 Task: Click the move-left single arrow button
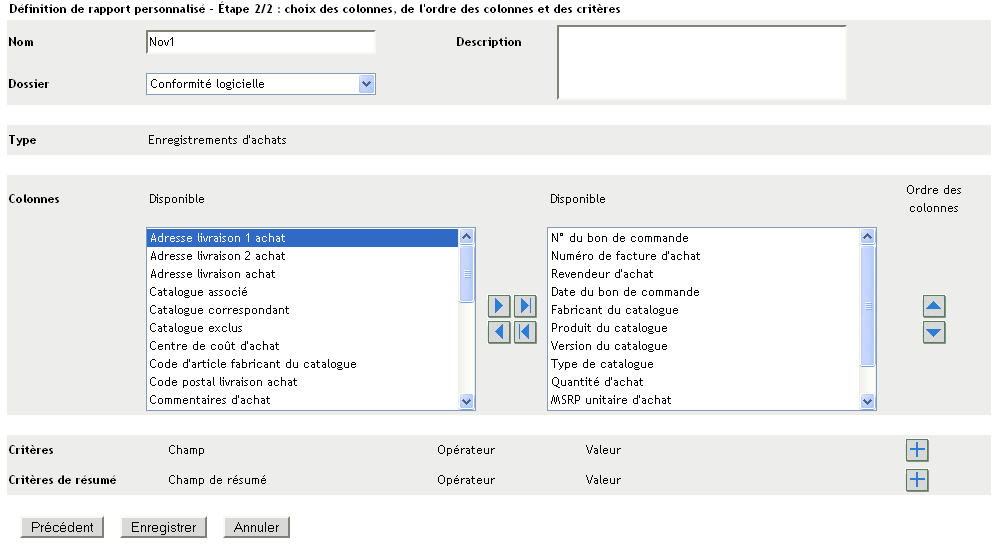tap(499, 332)
